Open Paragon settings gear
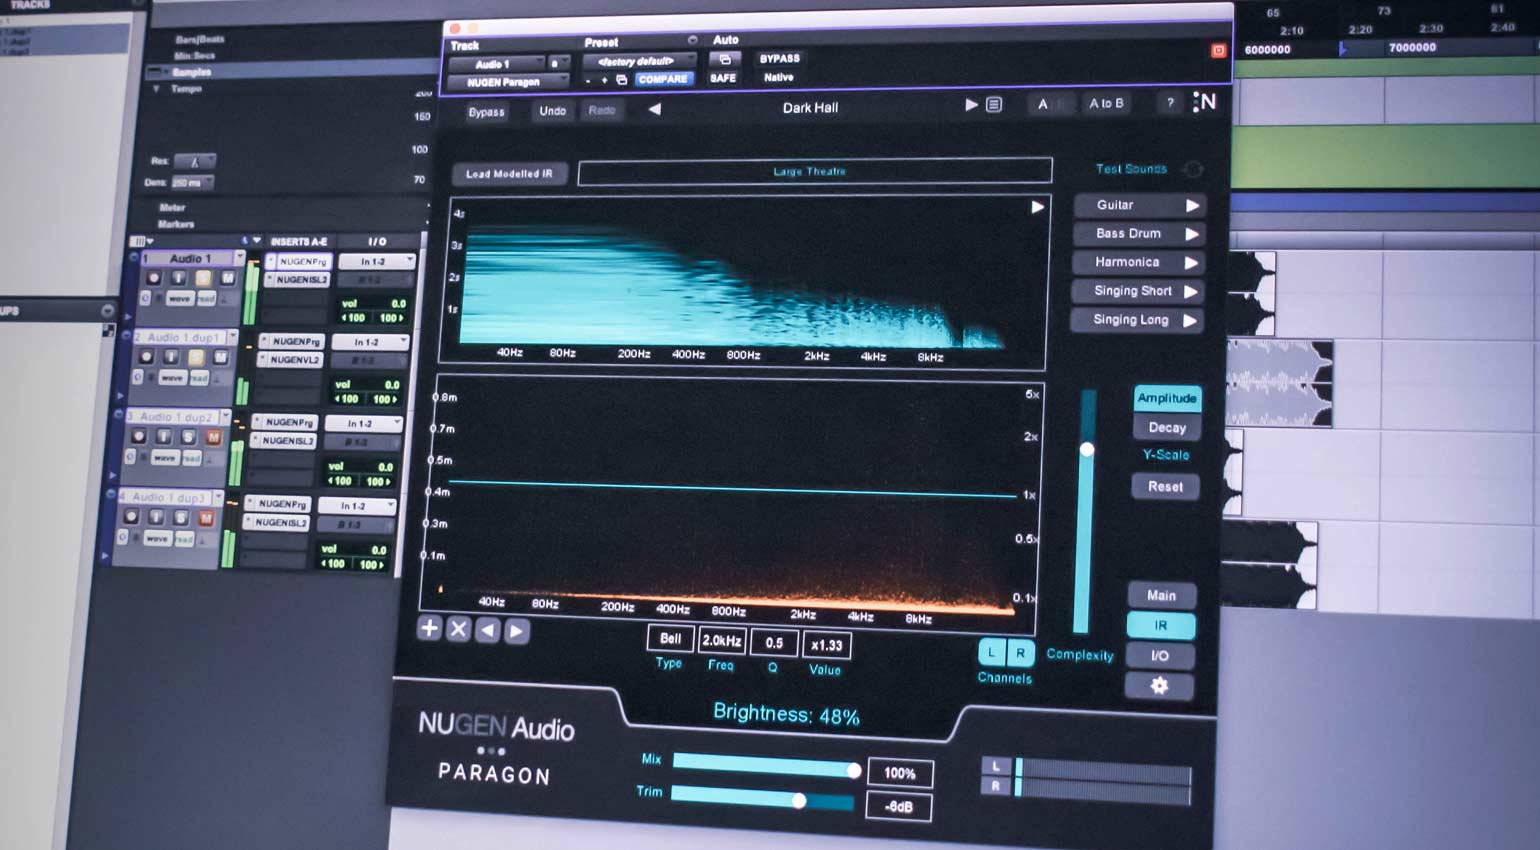The image size is (1540, 850). coord(1159,686)
